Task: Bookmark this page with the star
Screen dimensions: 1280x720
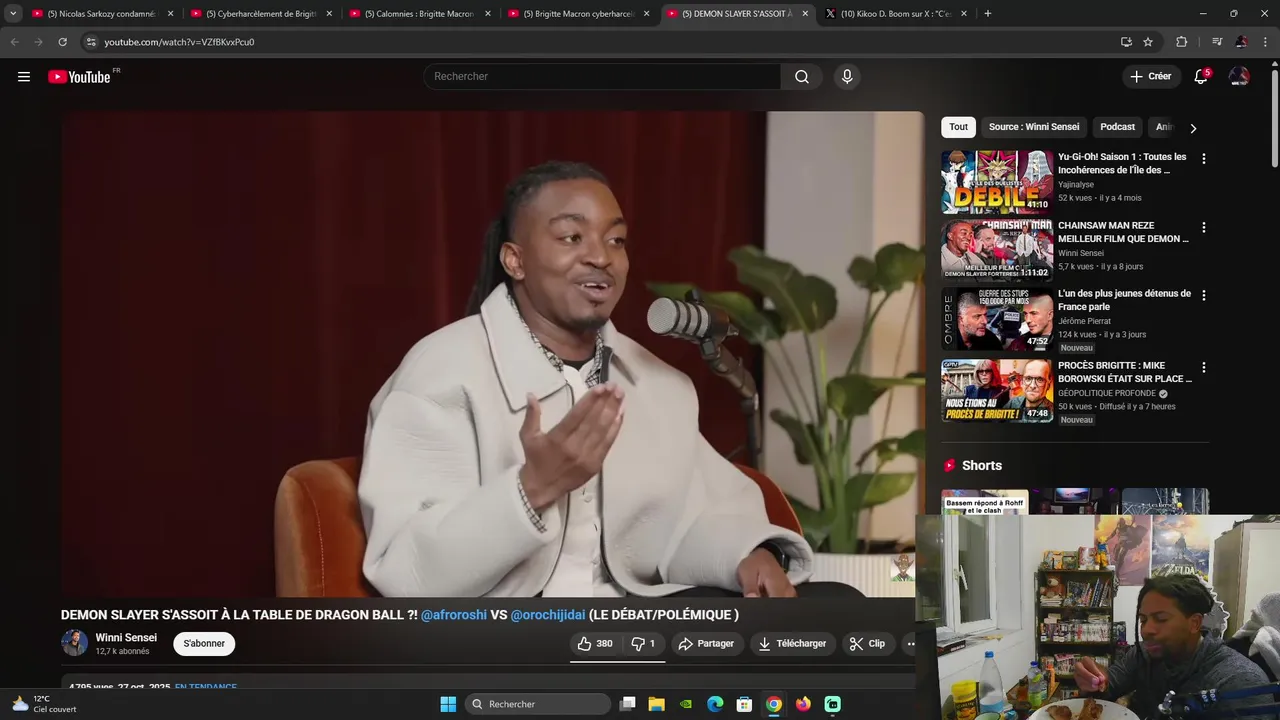Action: (x=1148, y=42)
